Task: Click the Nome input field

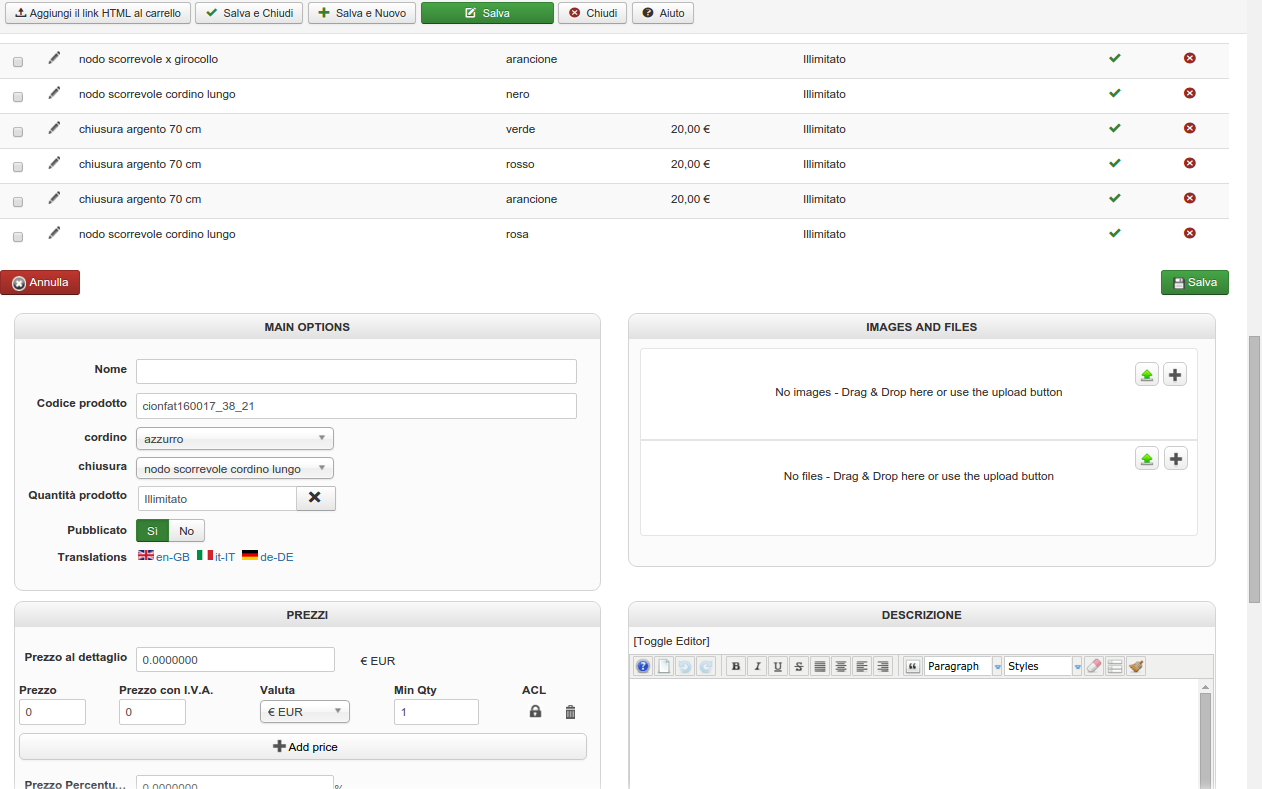Action: point(356,371)
